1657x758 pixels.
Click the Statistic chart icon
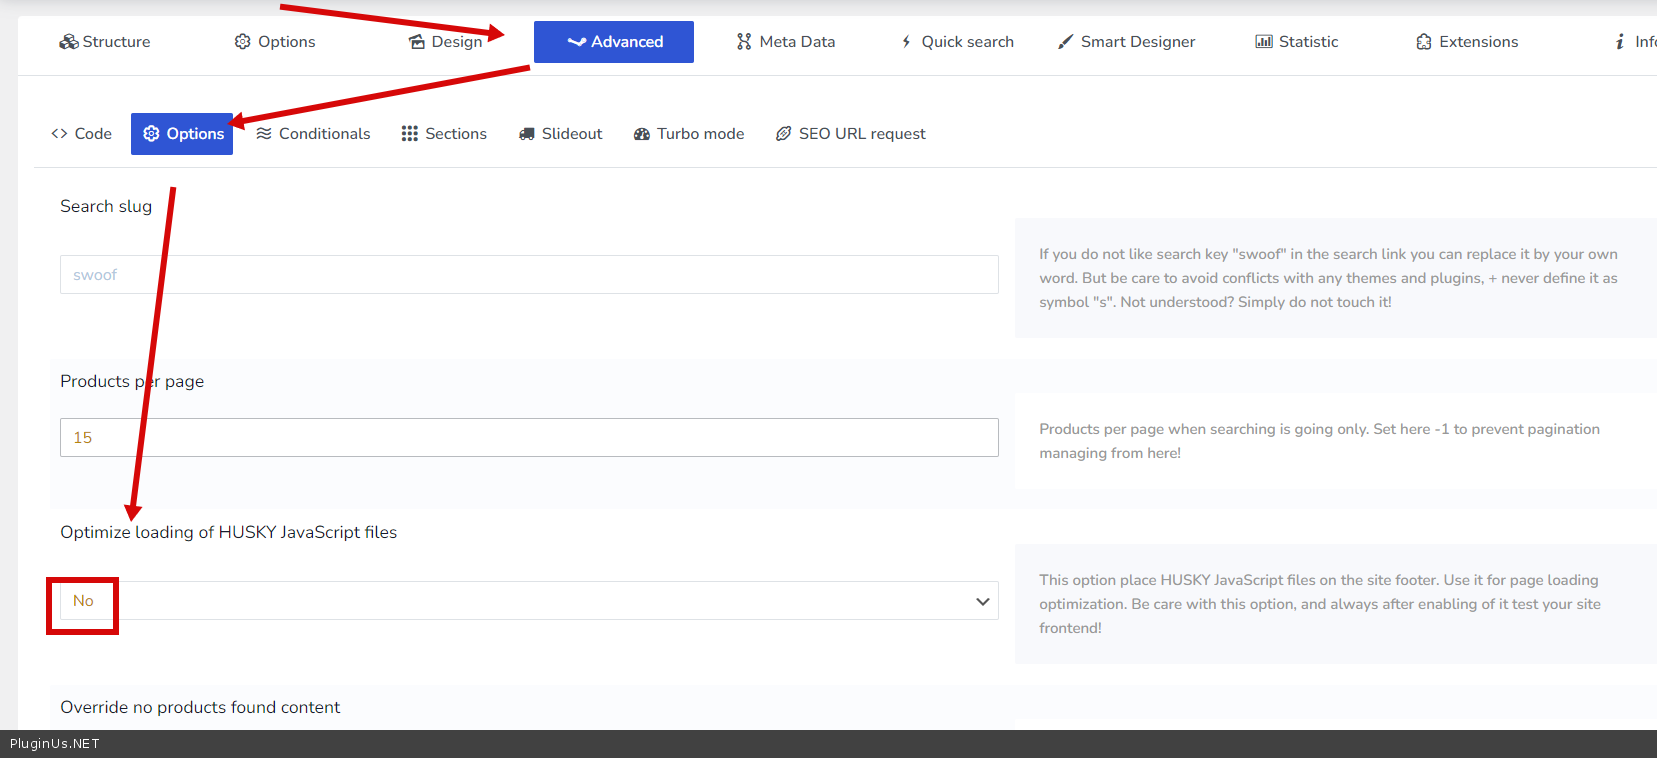point(1264,42)
